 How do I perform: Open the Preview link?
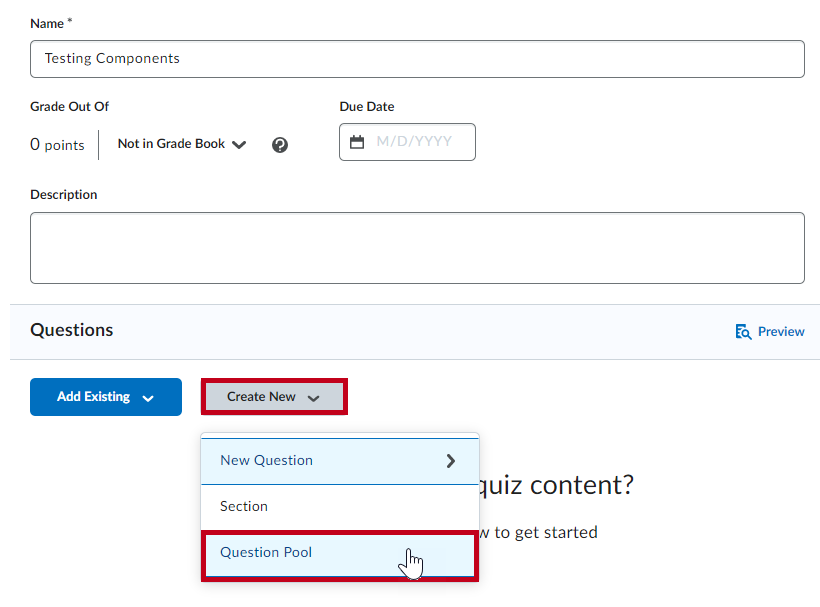point(781,332)
